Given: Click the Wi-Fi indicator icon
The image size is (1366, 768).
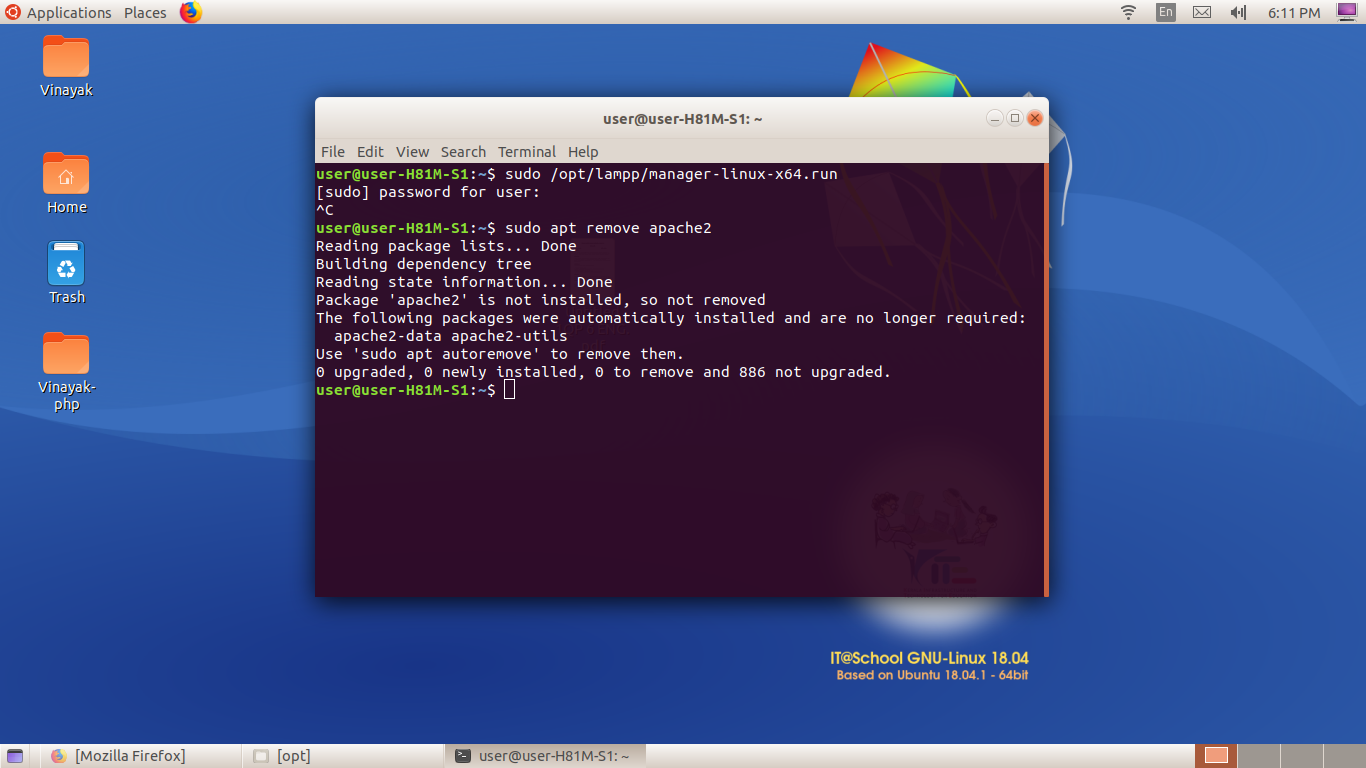Looking at the screenshot, I should pyautogui.click(x=1127, y=12).
